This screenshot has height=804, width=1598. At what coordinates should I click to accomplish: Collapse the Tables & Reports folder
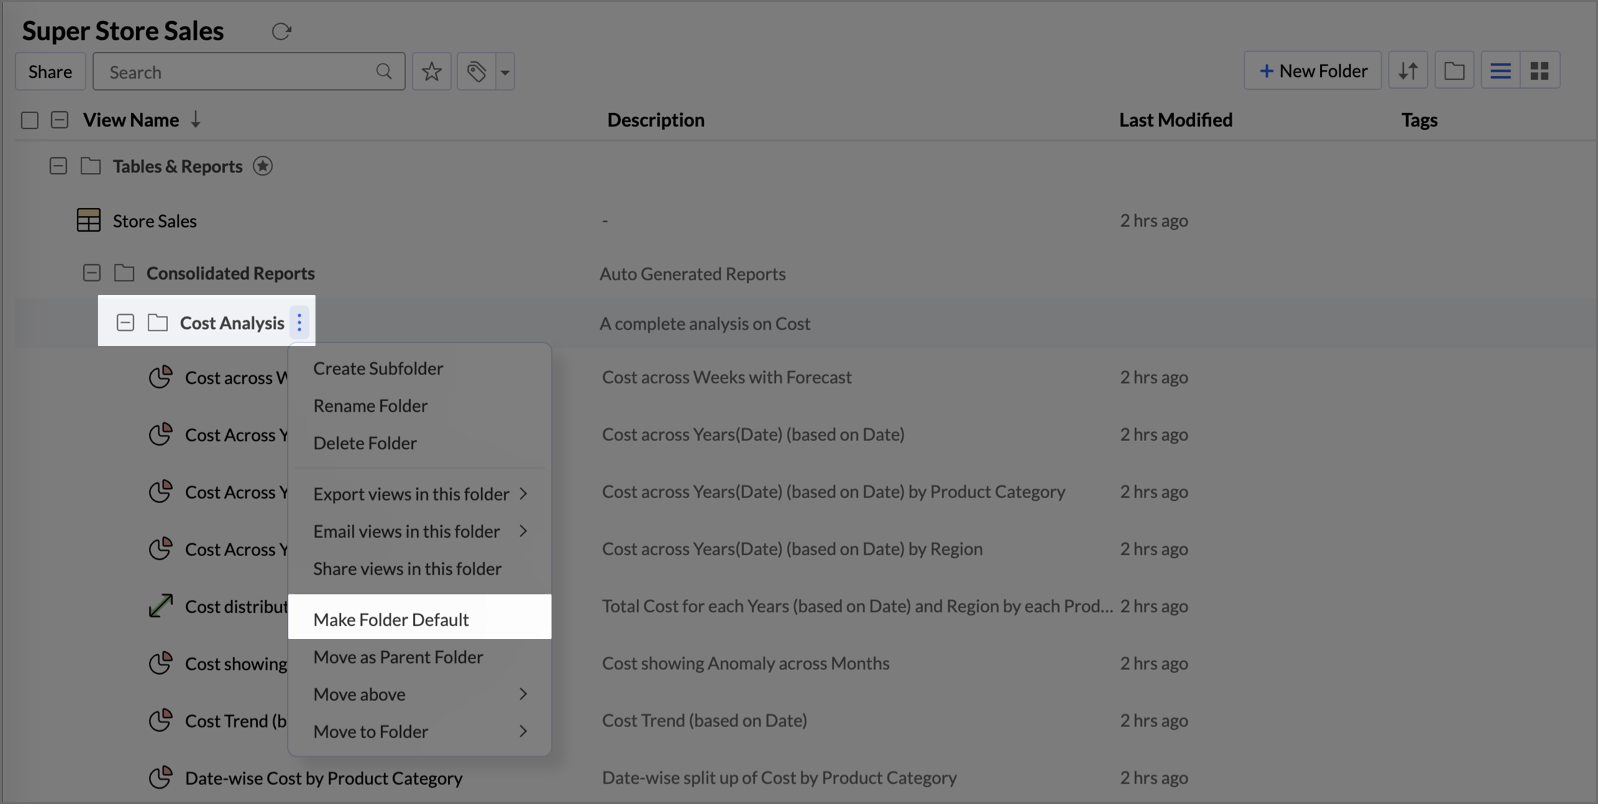tap(58, 166)
